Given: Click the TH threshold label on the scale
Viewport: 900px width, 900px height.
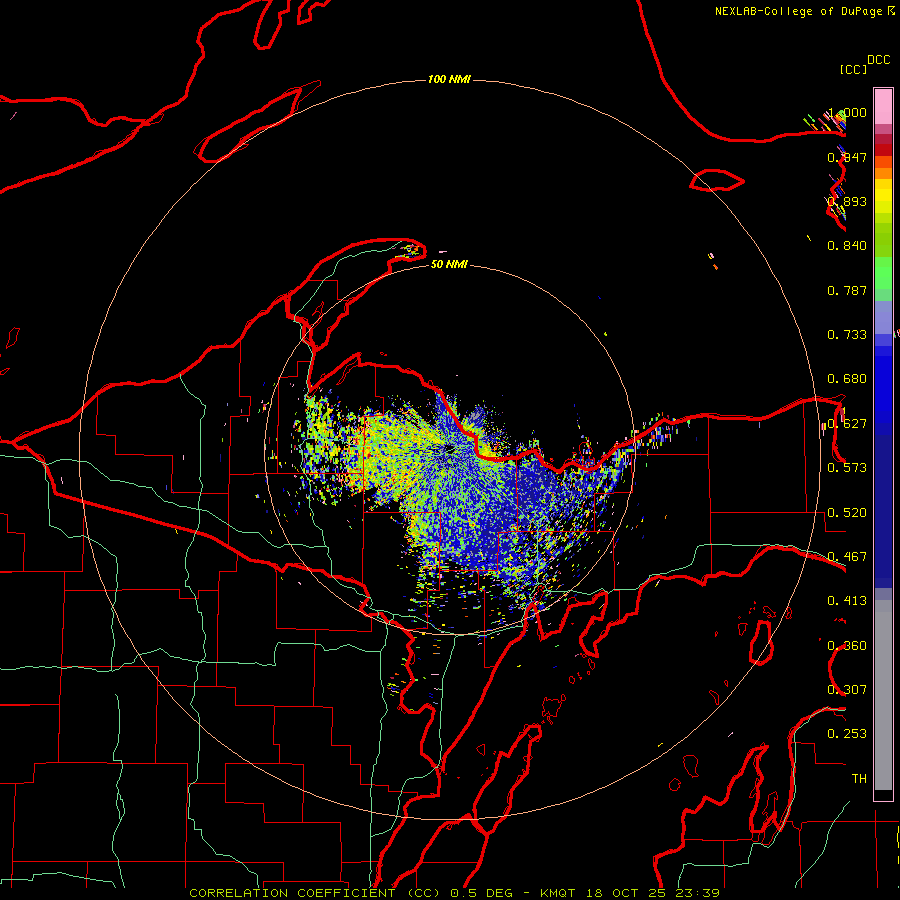Looking at the screenshot, I should click(x=859, y=779).
